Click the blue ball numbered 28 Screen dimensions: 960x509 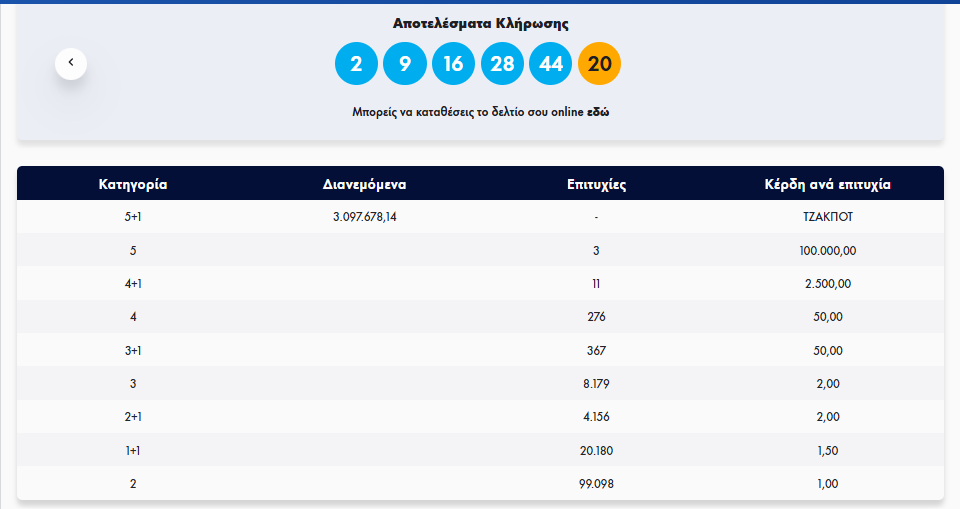502,64
